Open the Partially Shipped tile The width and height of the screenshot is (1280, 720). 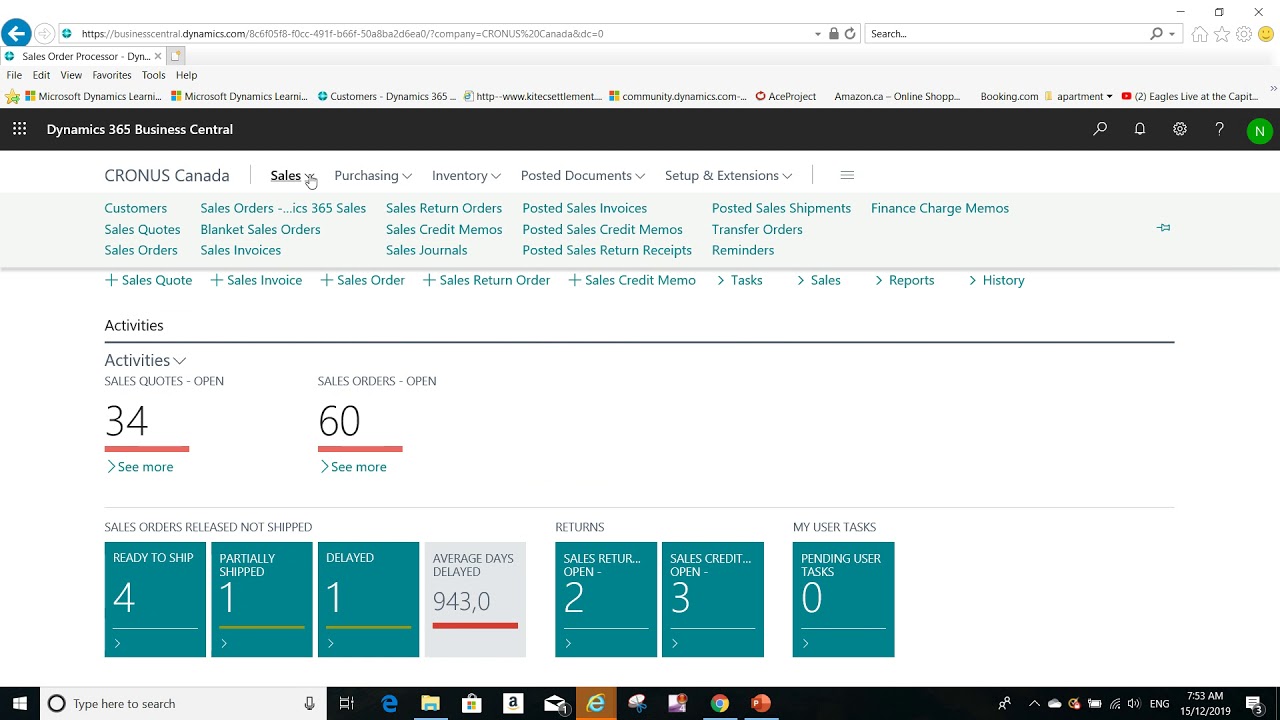[x=262, y=599]
